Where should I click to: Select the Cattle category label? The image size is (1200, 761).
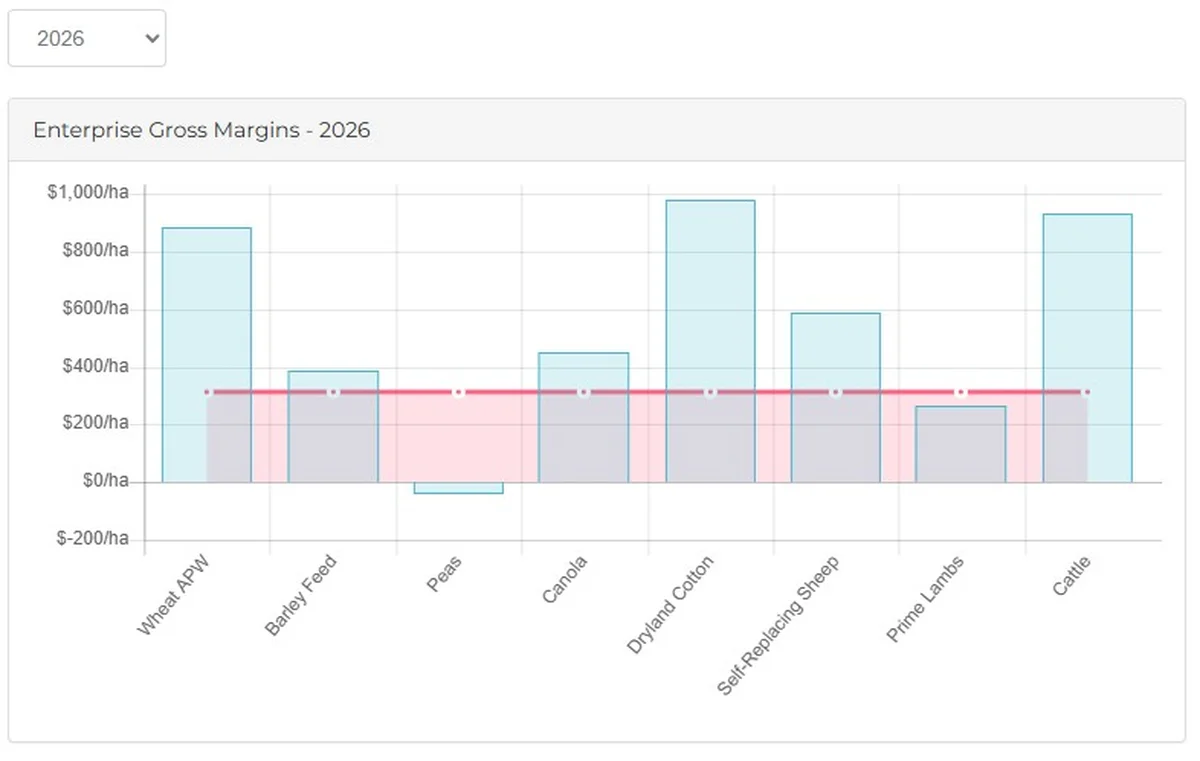coord(1073,578)
